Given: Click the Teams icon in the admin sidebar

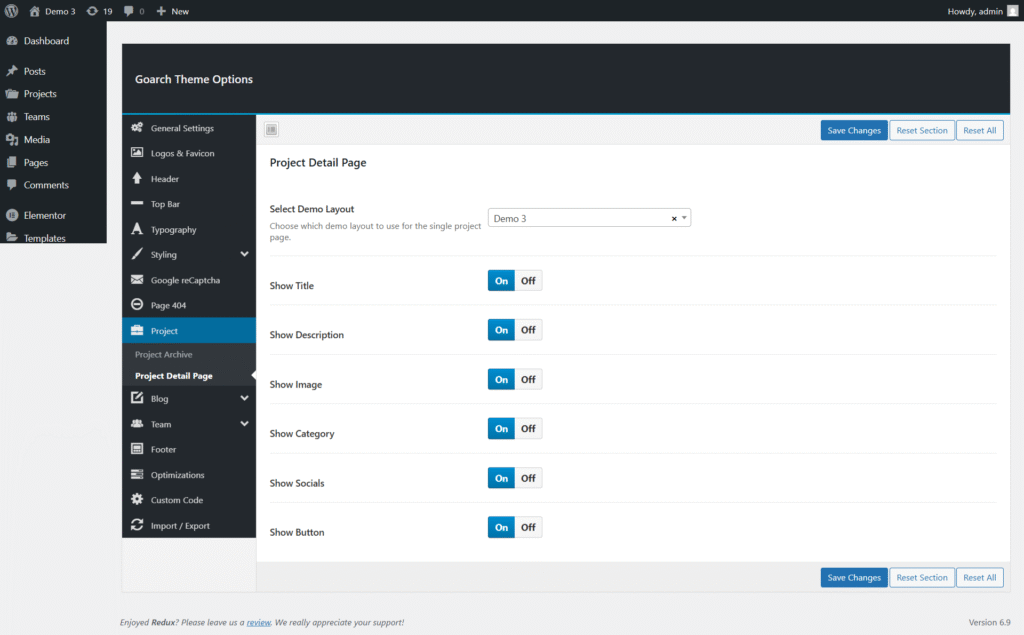Looking at the screenshot, I should (x=12, y=116).
